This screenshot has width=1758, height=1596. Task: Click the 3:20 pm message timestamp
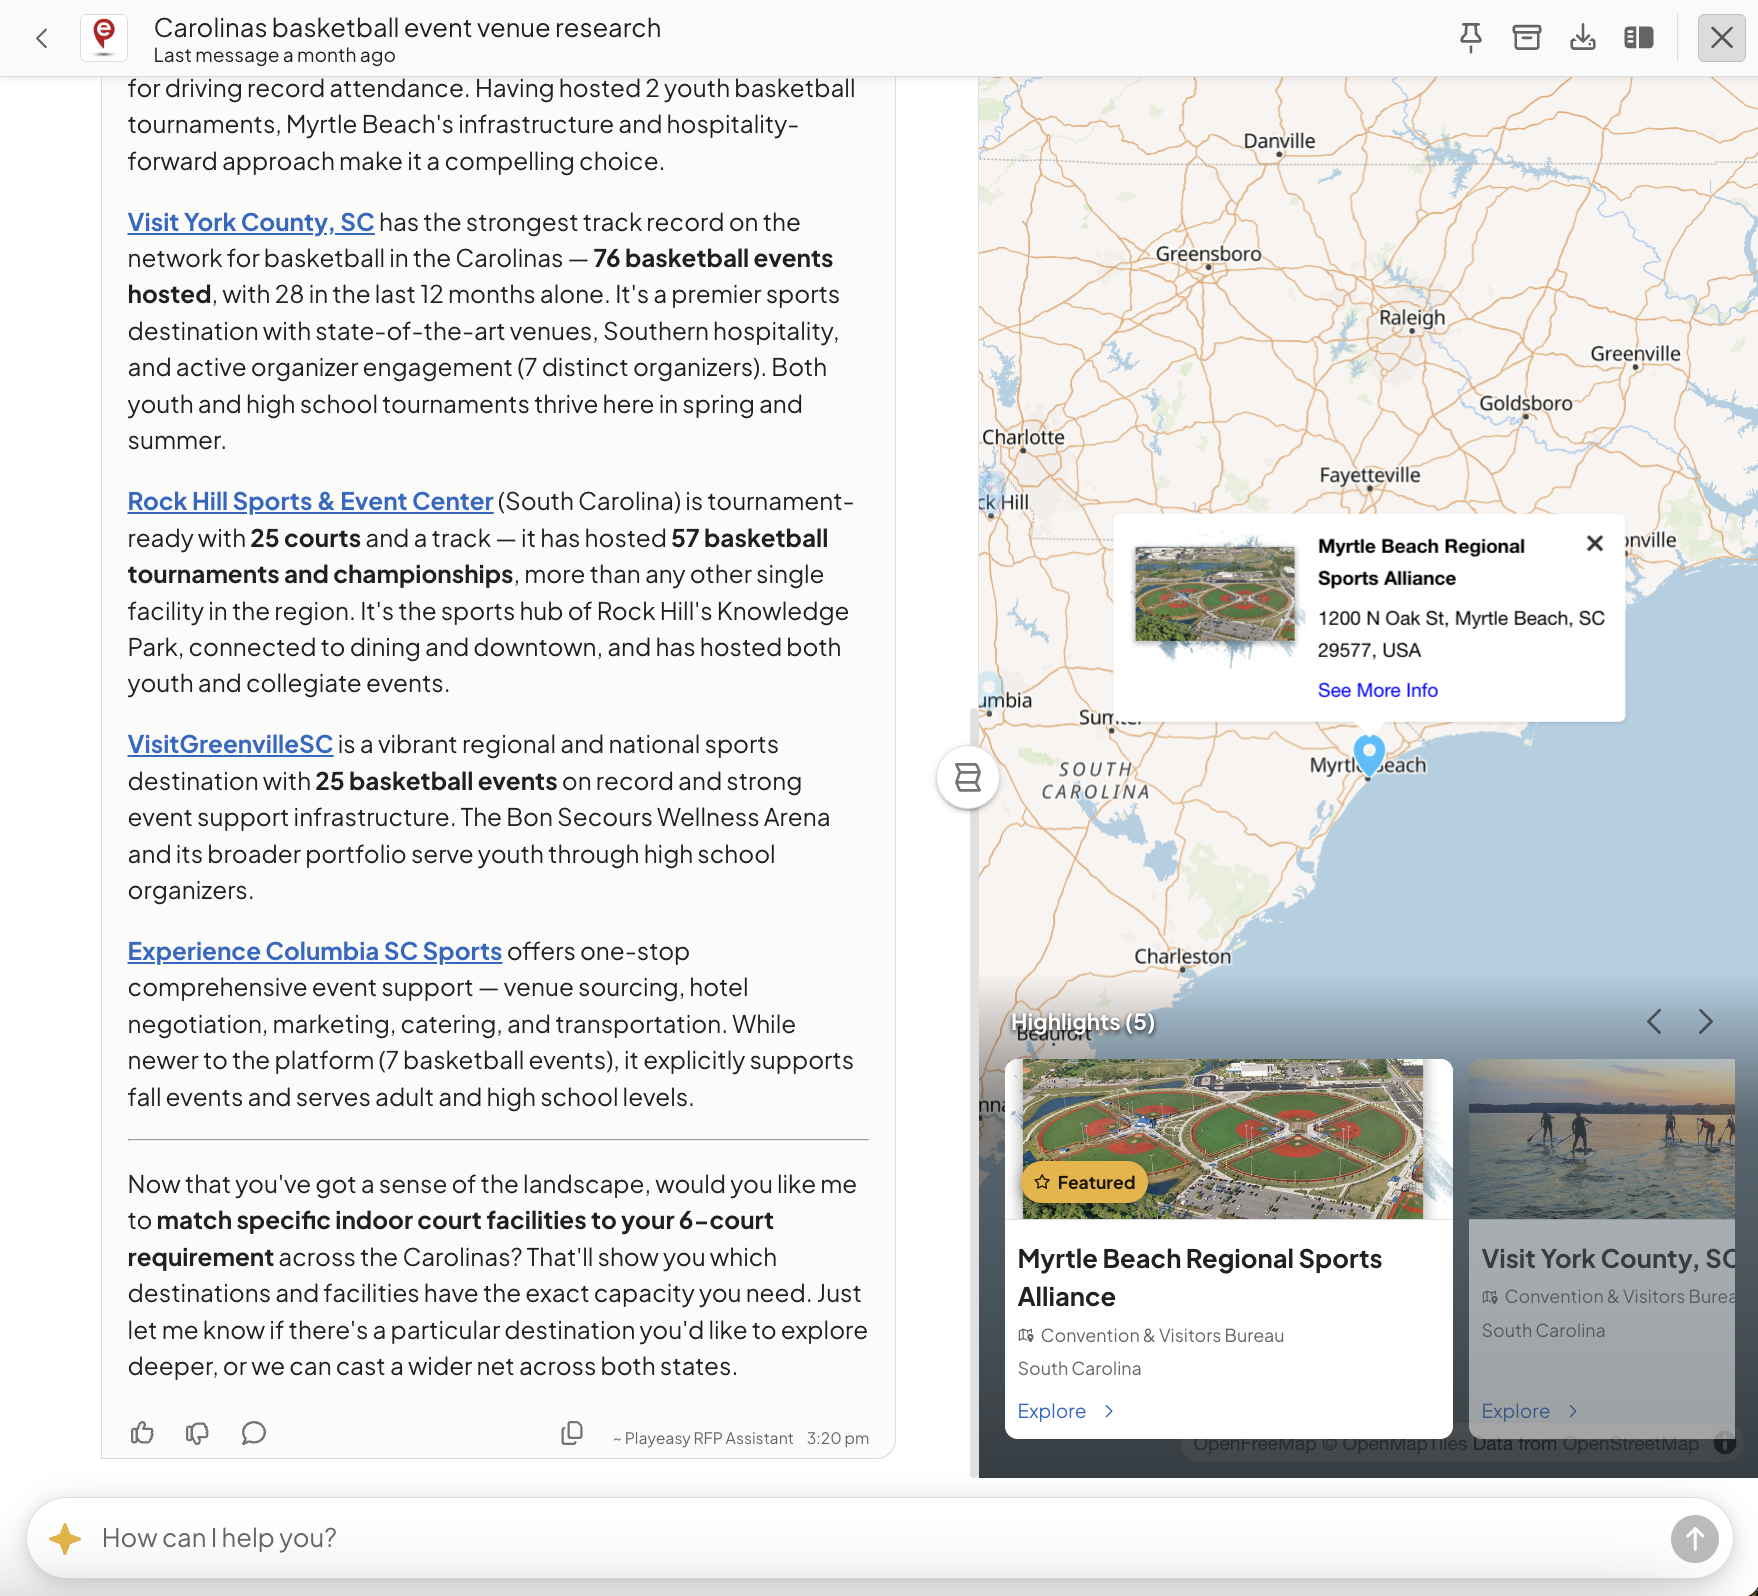[838, 1438]
